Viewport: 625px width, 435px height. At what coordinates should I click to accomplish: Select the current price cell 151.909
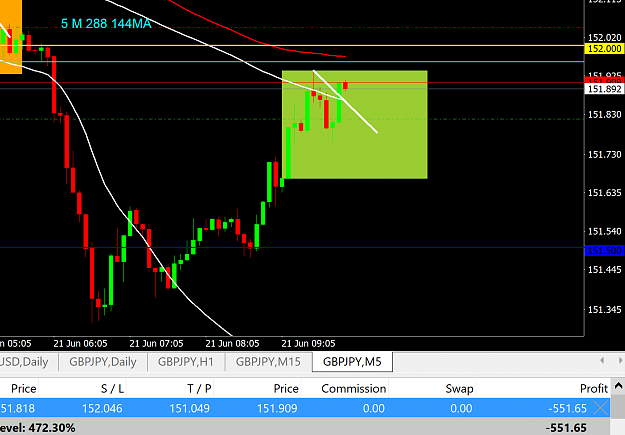tap(277, 408)
